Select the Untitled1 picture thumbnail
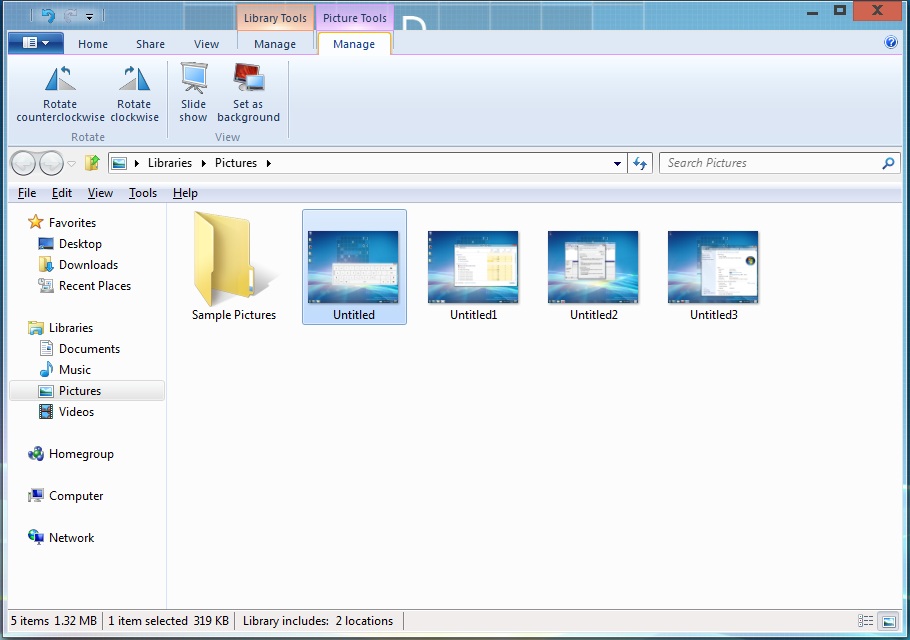The width and height of the screenshot is (910, 640). pyautogui.click(x=474, y=276)
